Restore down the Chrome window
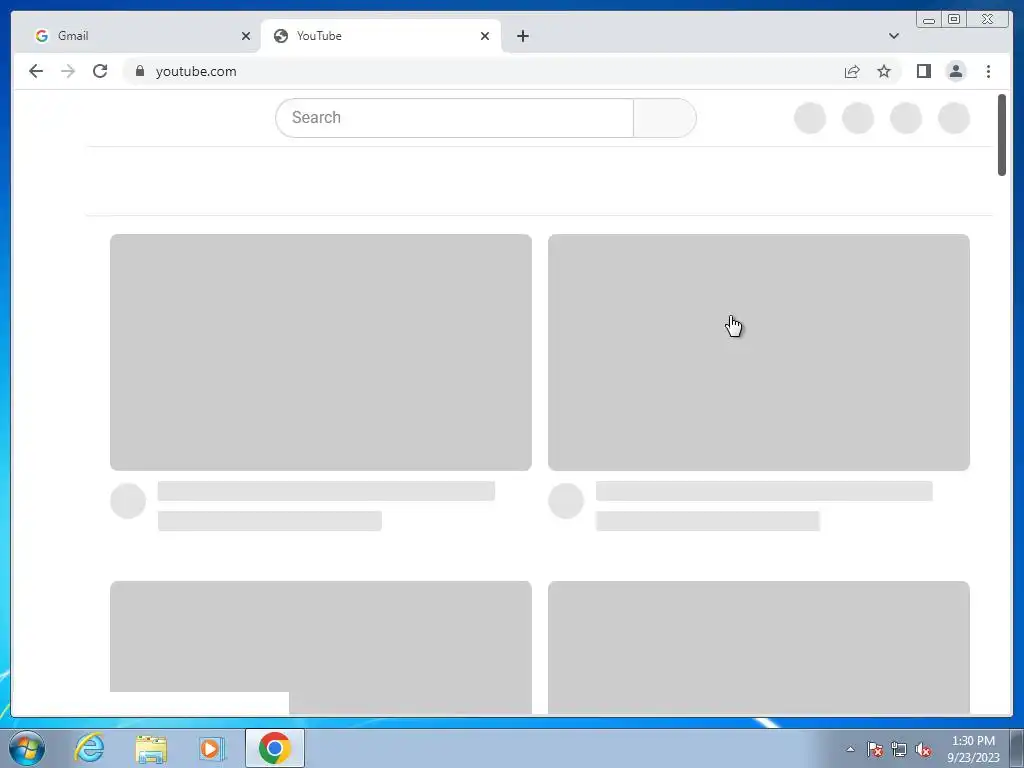 coord(953,20)
